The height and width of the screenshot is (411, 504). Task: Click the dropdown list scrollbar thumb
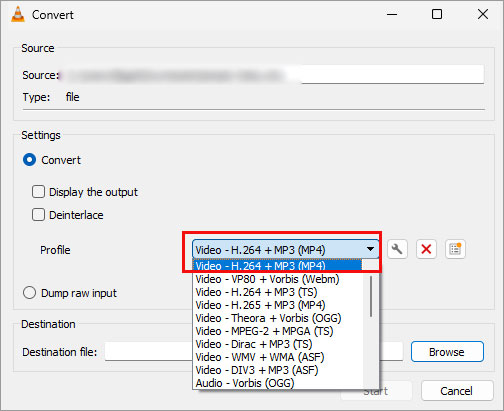(x=371, y=296)
